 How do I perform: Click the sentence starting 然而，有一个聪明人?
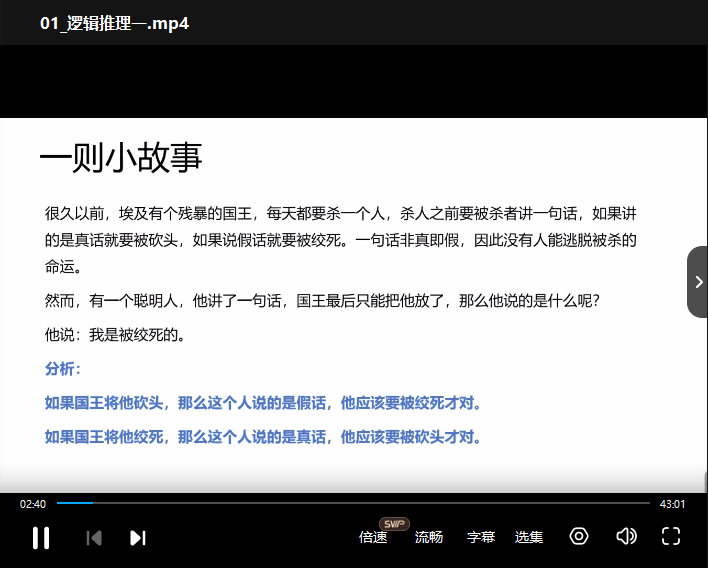pos(322,300)
